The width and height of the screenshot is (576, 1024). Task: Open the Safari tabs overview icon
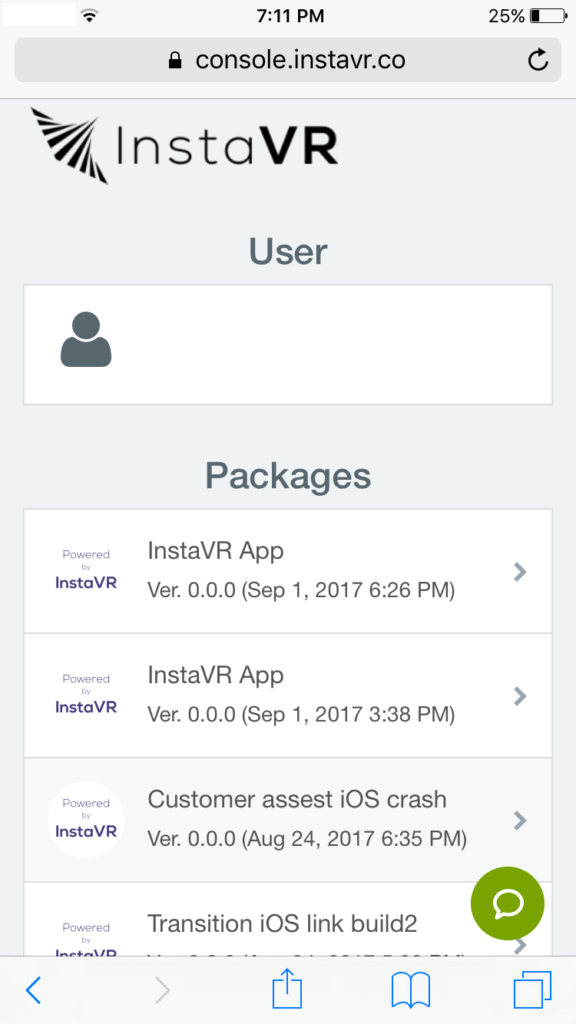pyautogui.click(x=533, y=990)
